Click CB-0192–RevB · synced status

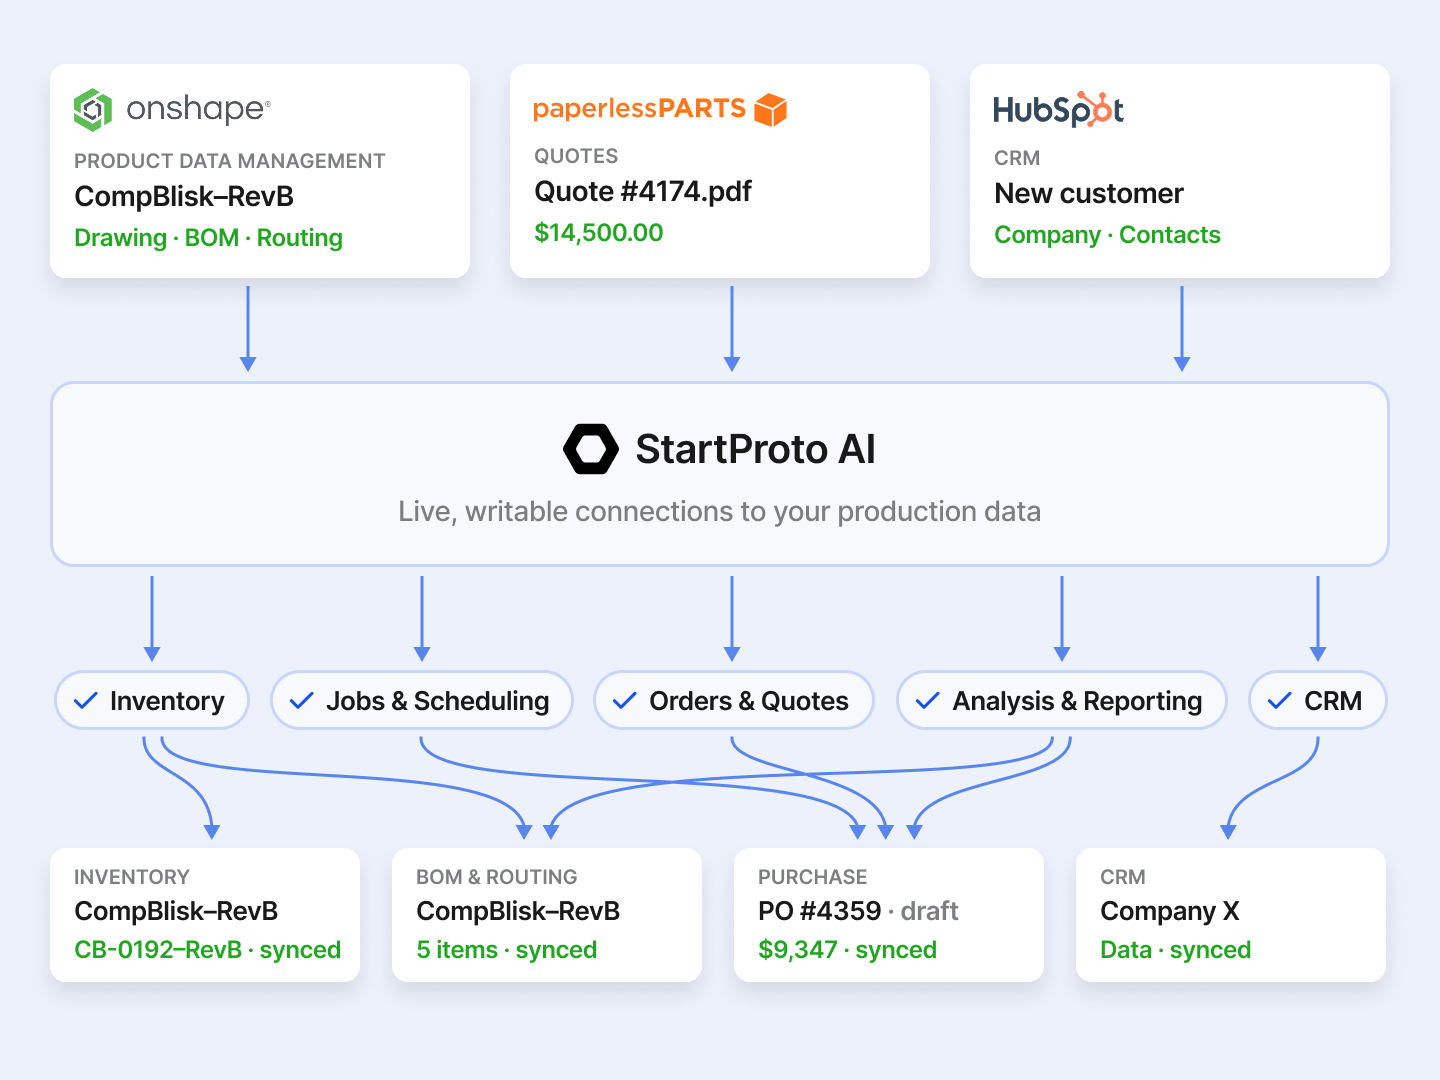click(x=207, y=950)
